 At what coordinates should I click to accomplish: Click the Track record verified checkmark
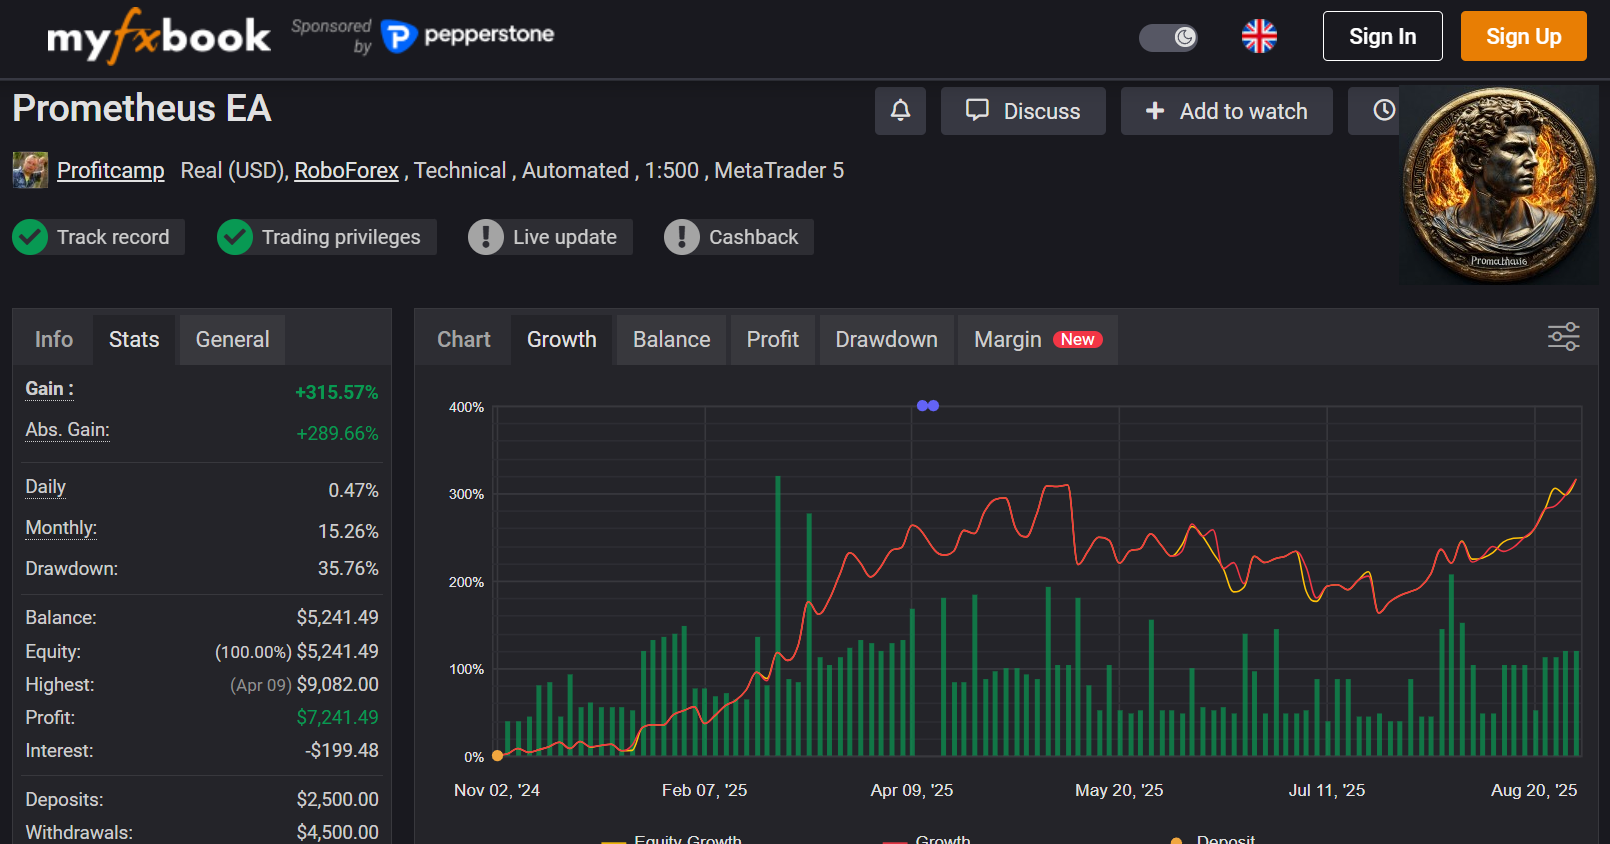pos(30,237)
